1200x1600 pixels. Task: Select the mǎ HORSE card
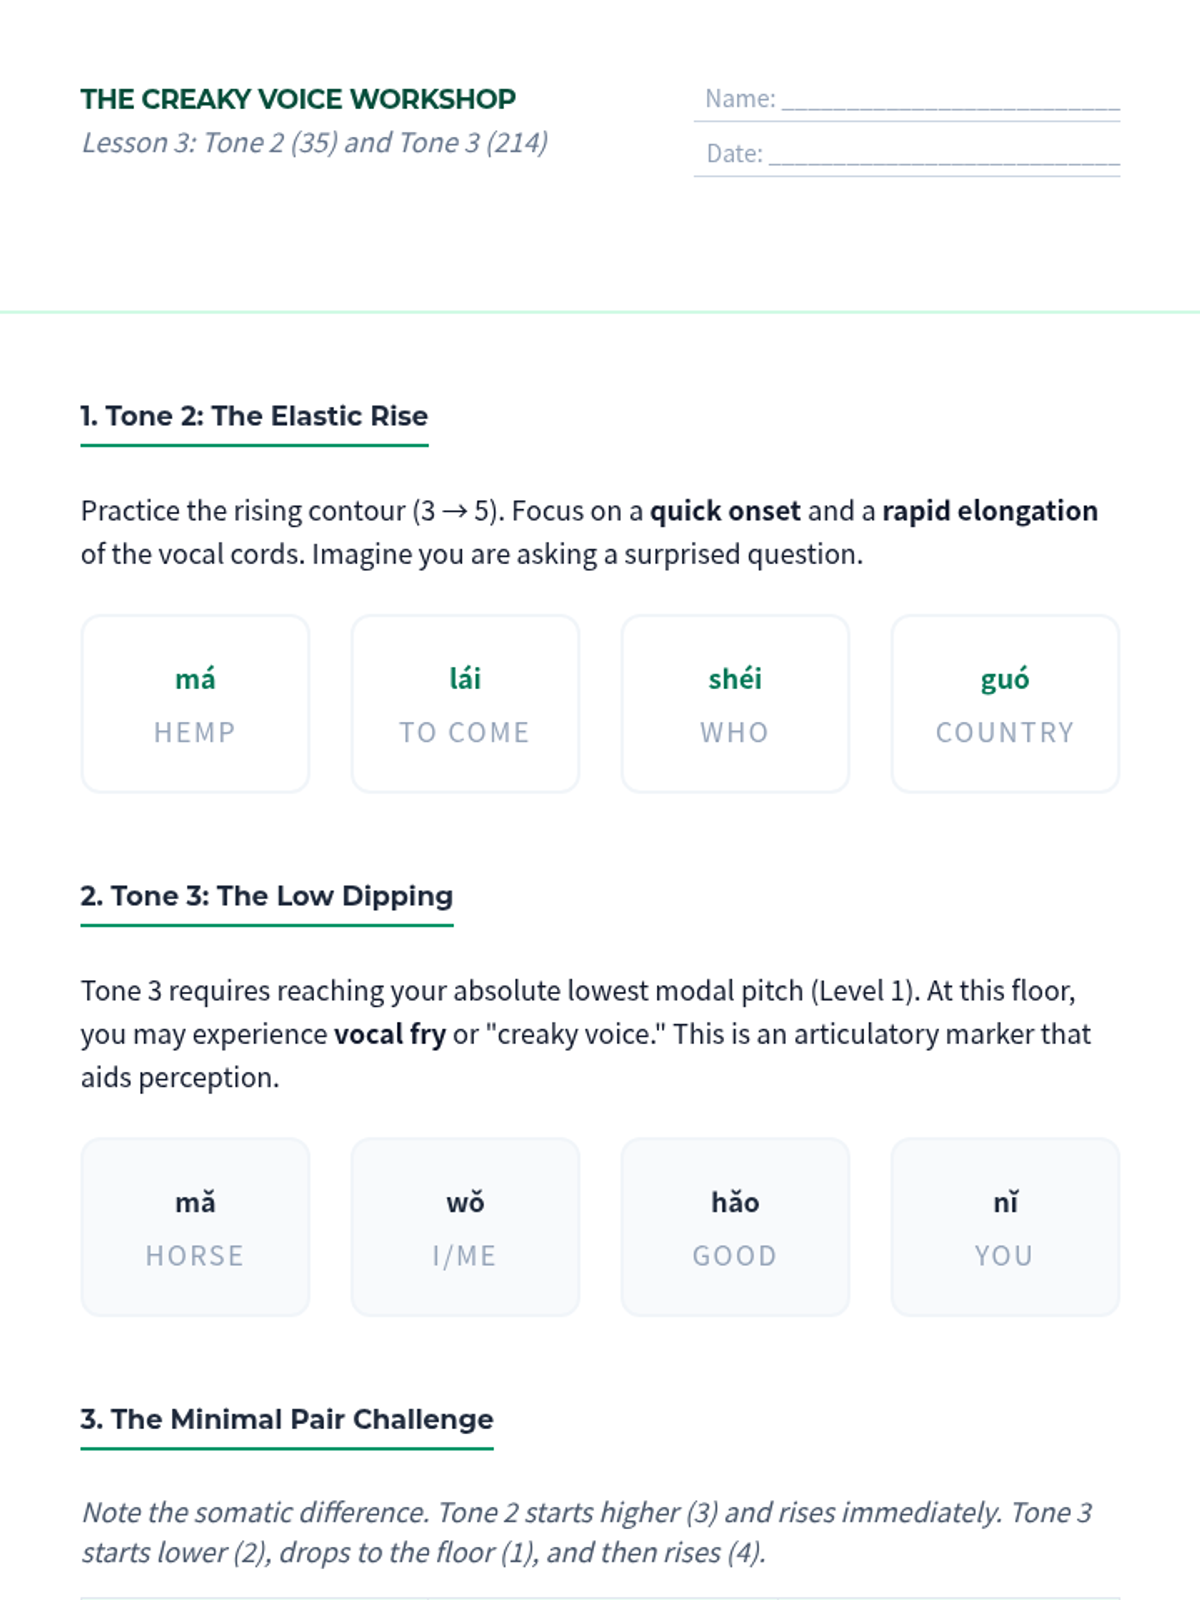click(195, 1227)
